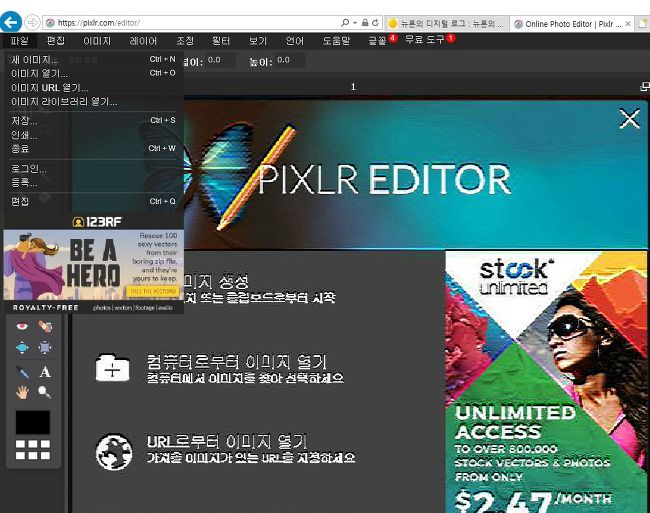Select the Type text tool

(45, 372)
